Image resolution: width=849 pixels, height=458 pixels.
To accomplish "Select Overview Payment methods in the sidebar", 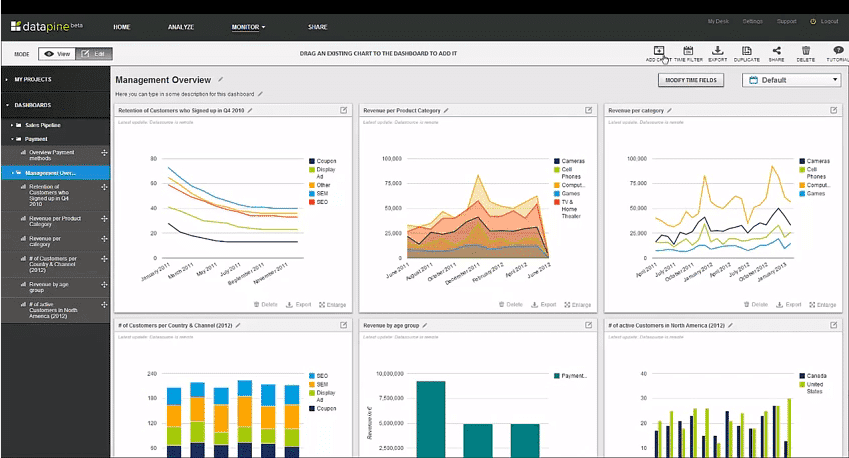I will coord(52,153).
